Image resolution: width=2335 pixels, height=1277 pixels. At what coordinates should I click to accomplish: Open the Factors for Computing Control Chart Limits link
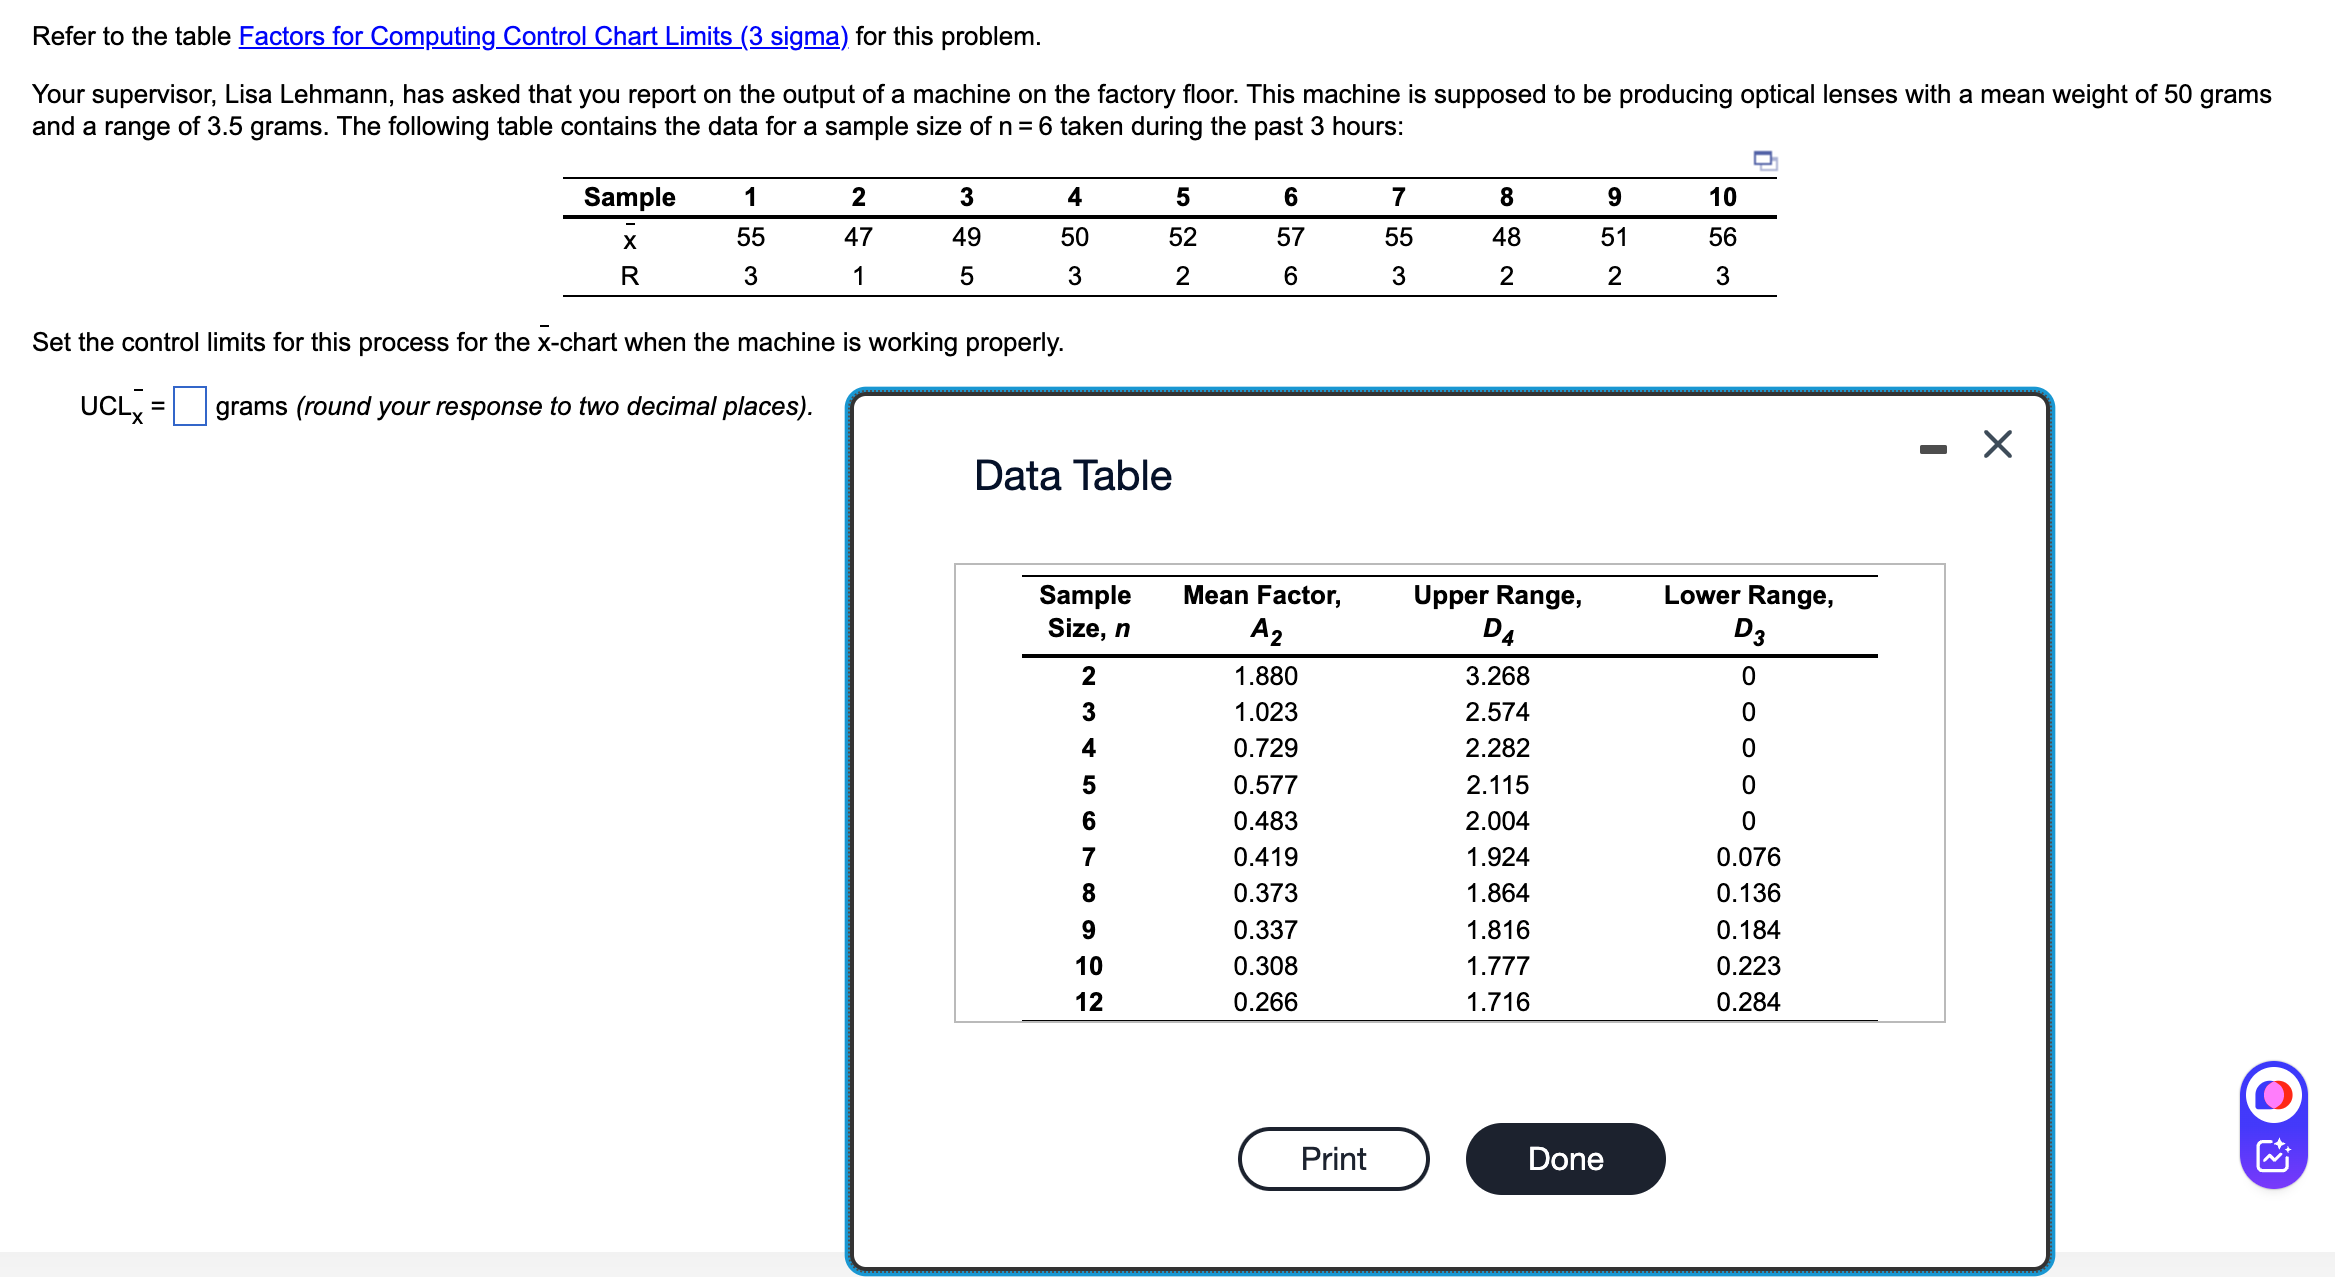click(x=542, y=36)
